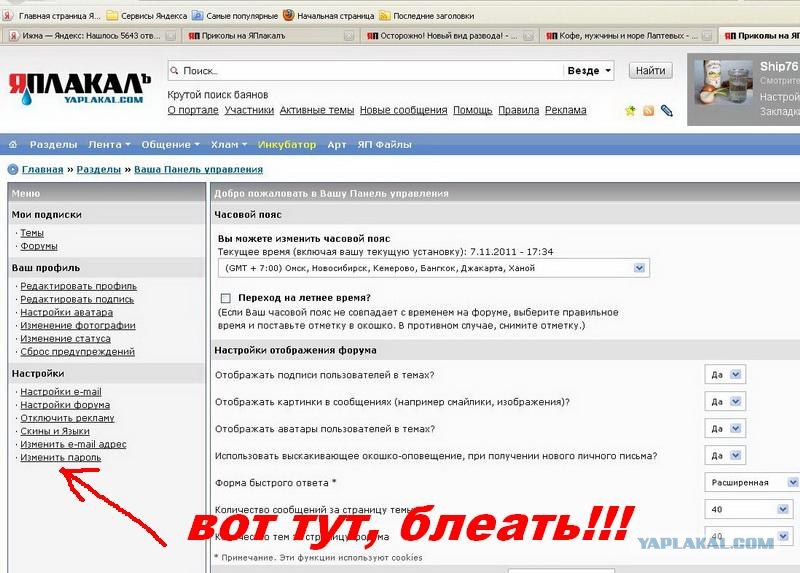Close the Приколы на ЯПлакалъ tab

349,36
